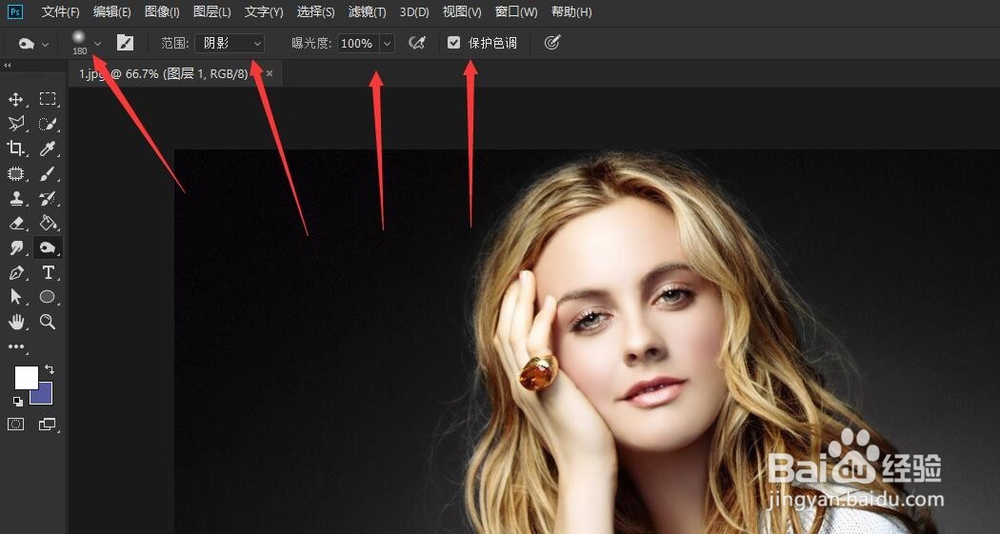Click the Photoshop Ps logo icon
1000x534 pixels.
coord(15,12)
